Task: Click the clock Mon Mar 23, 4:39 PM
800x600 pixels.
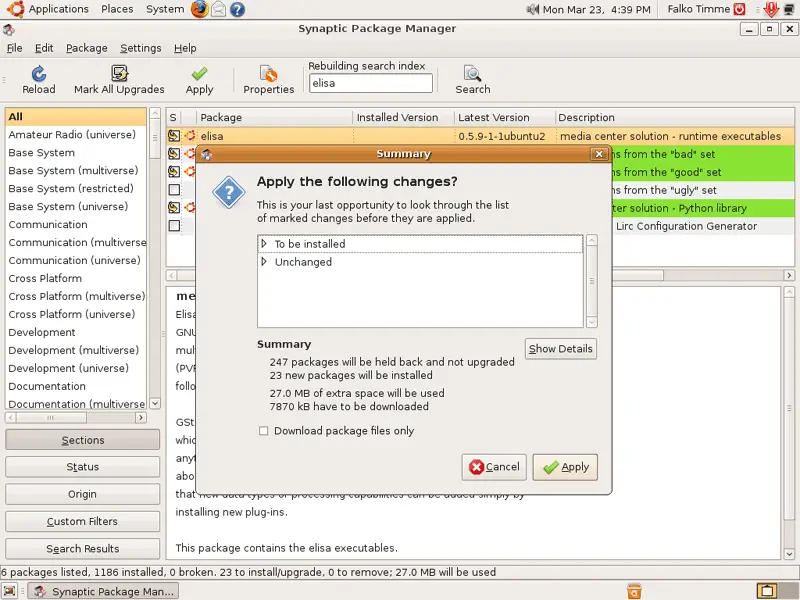Action: pos(596,9)
